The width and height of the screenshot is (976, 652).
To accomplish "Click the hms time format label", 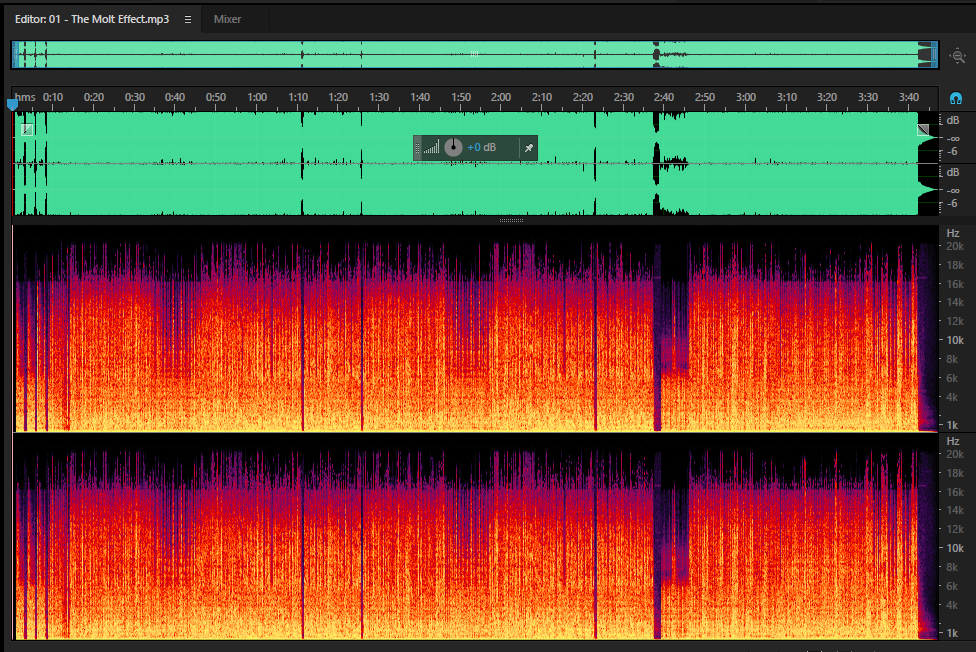I will [26, 97].
